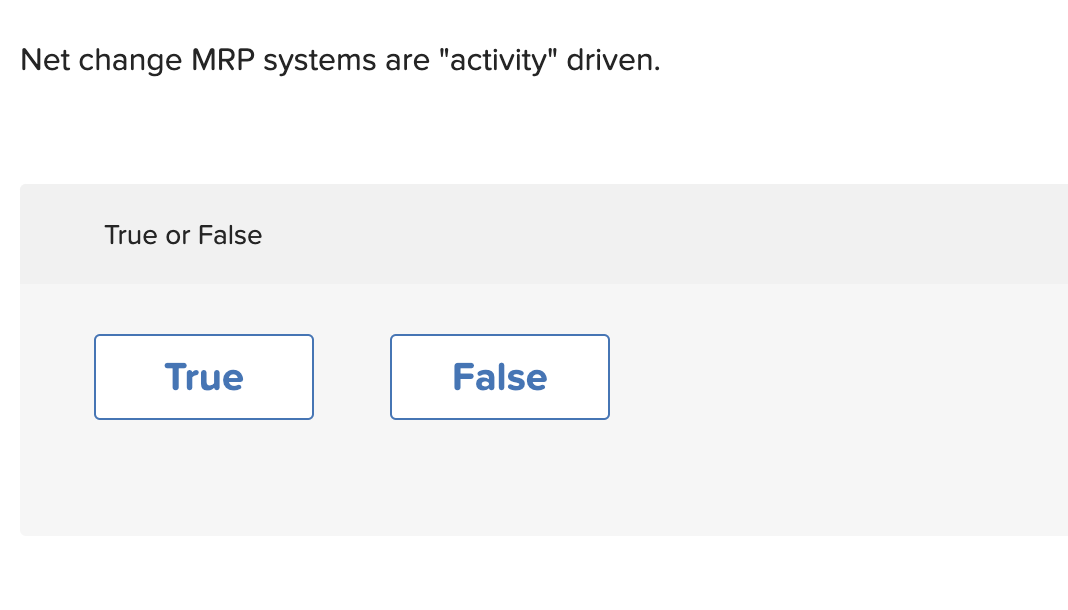The height and width of the screenshot is (610, 1068).
Task: Answer False to the net change question
Action: 500,377
